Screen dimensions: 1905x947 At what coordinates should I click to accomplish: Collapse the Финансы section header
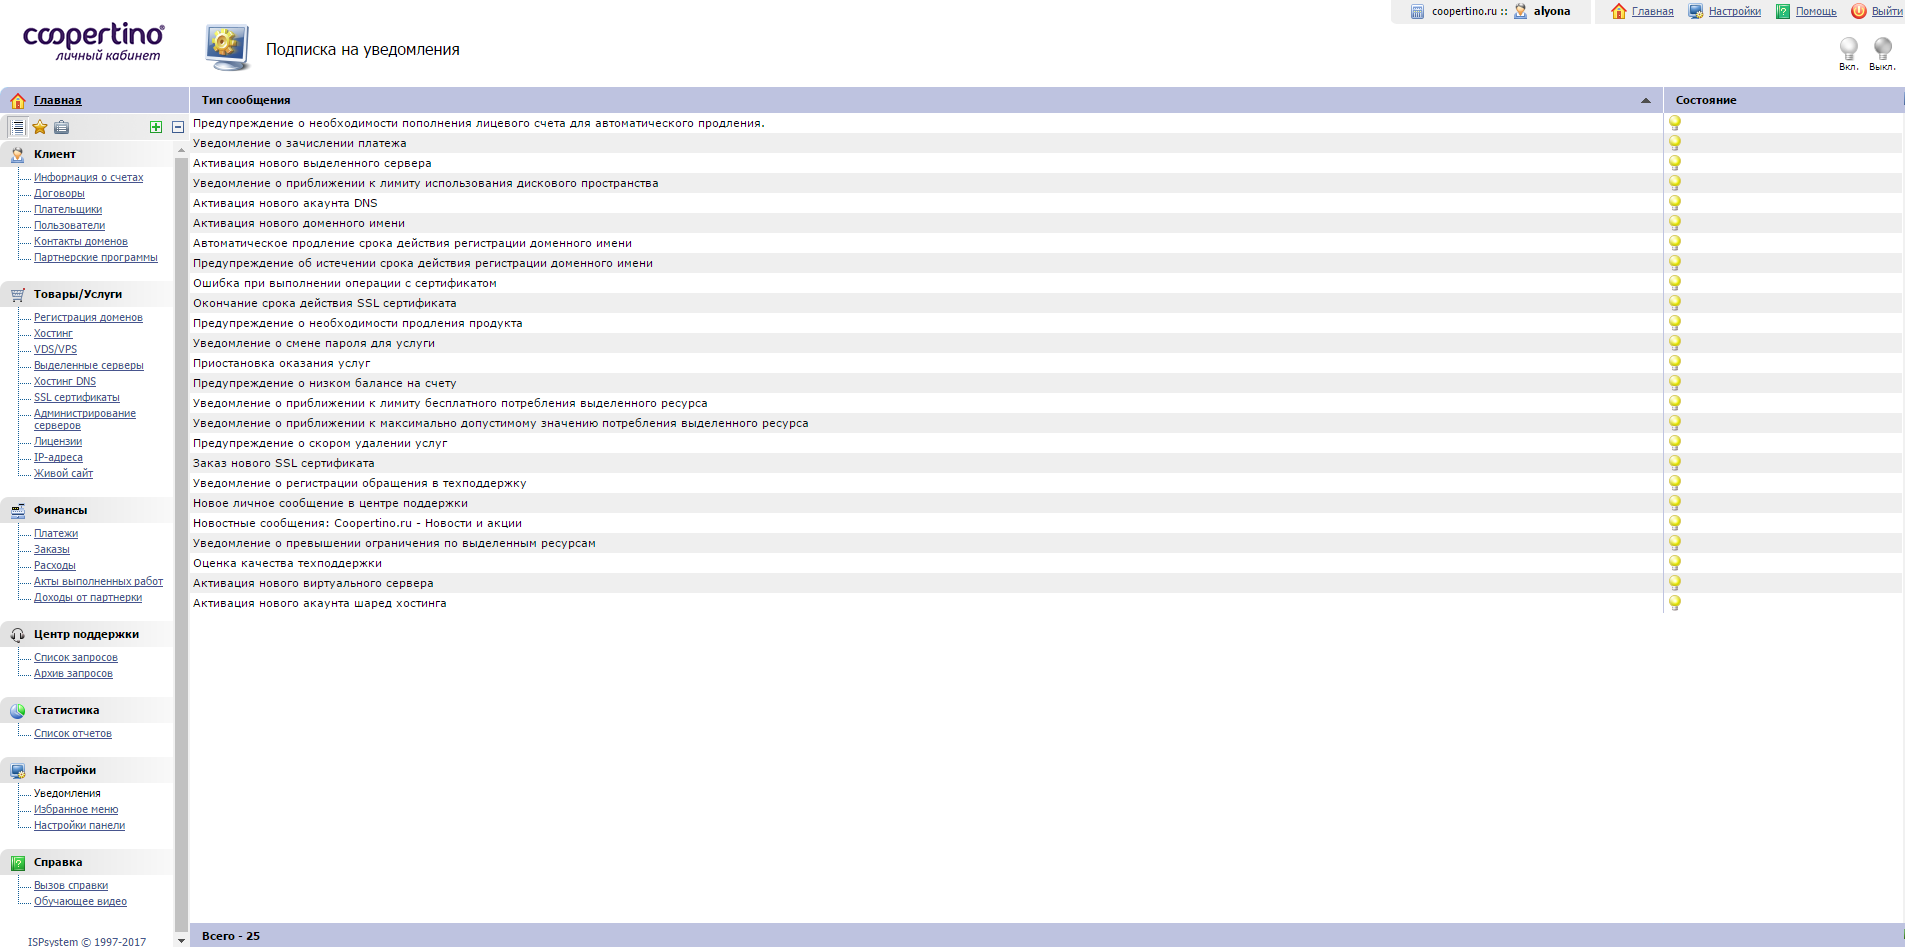(87, 510)
